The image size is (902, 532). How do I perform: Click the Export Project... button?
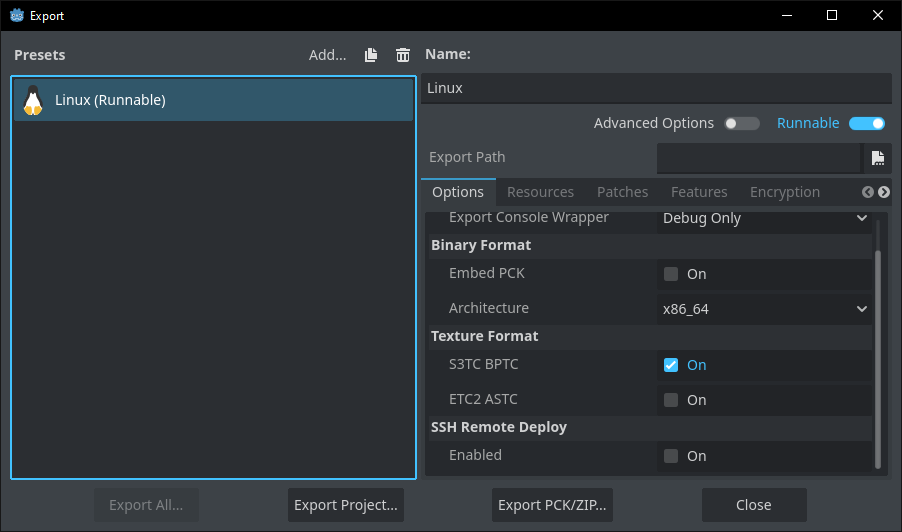346,505
